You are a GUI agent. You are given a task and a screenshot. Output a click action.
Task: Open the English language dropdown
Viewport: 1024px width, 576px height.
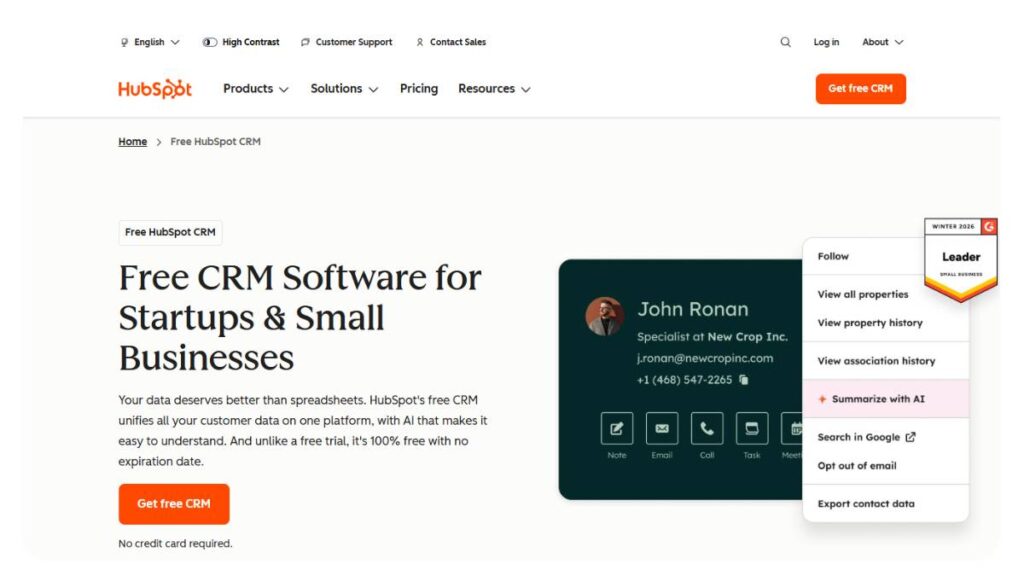point(150,42)
